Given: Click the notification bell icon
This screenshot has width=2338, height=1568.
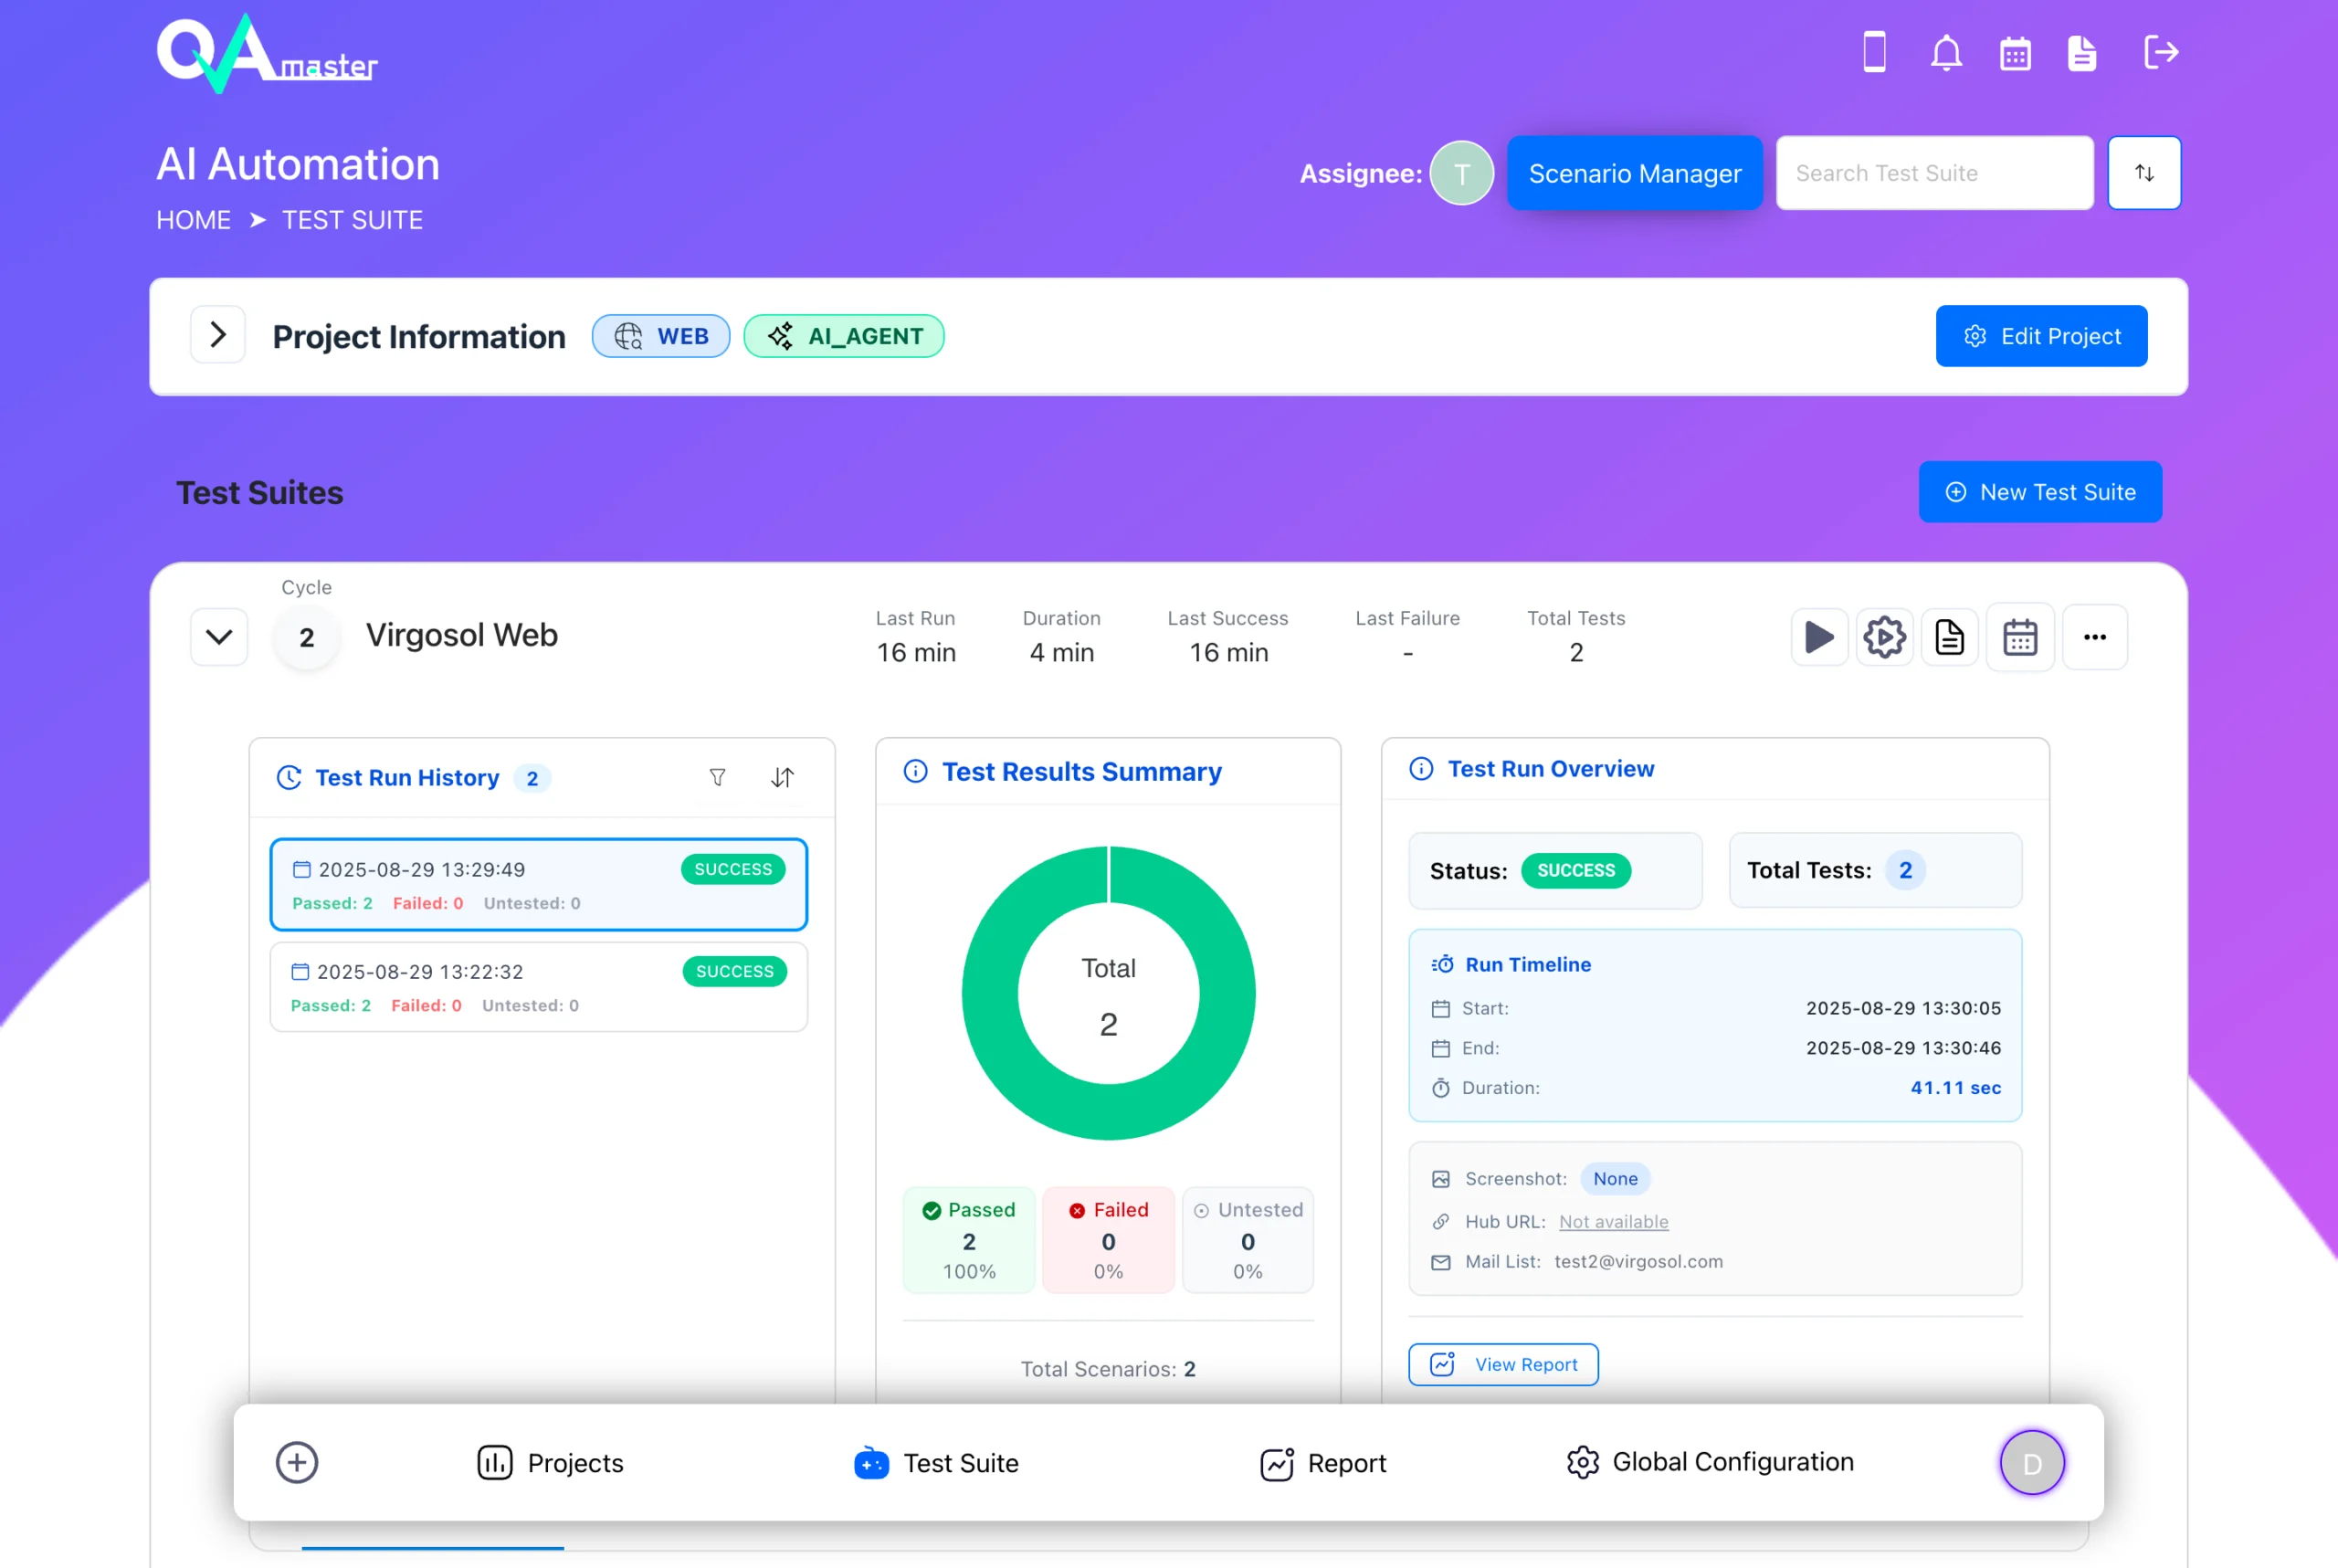Looking at the screenshot, I should click(x=1945, y=53).
